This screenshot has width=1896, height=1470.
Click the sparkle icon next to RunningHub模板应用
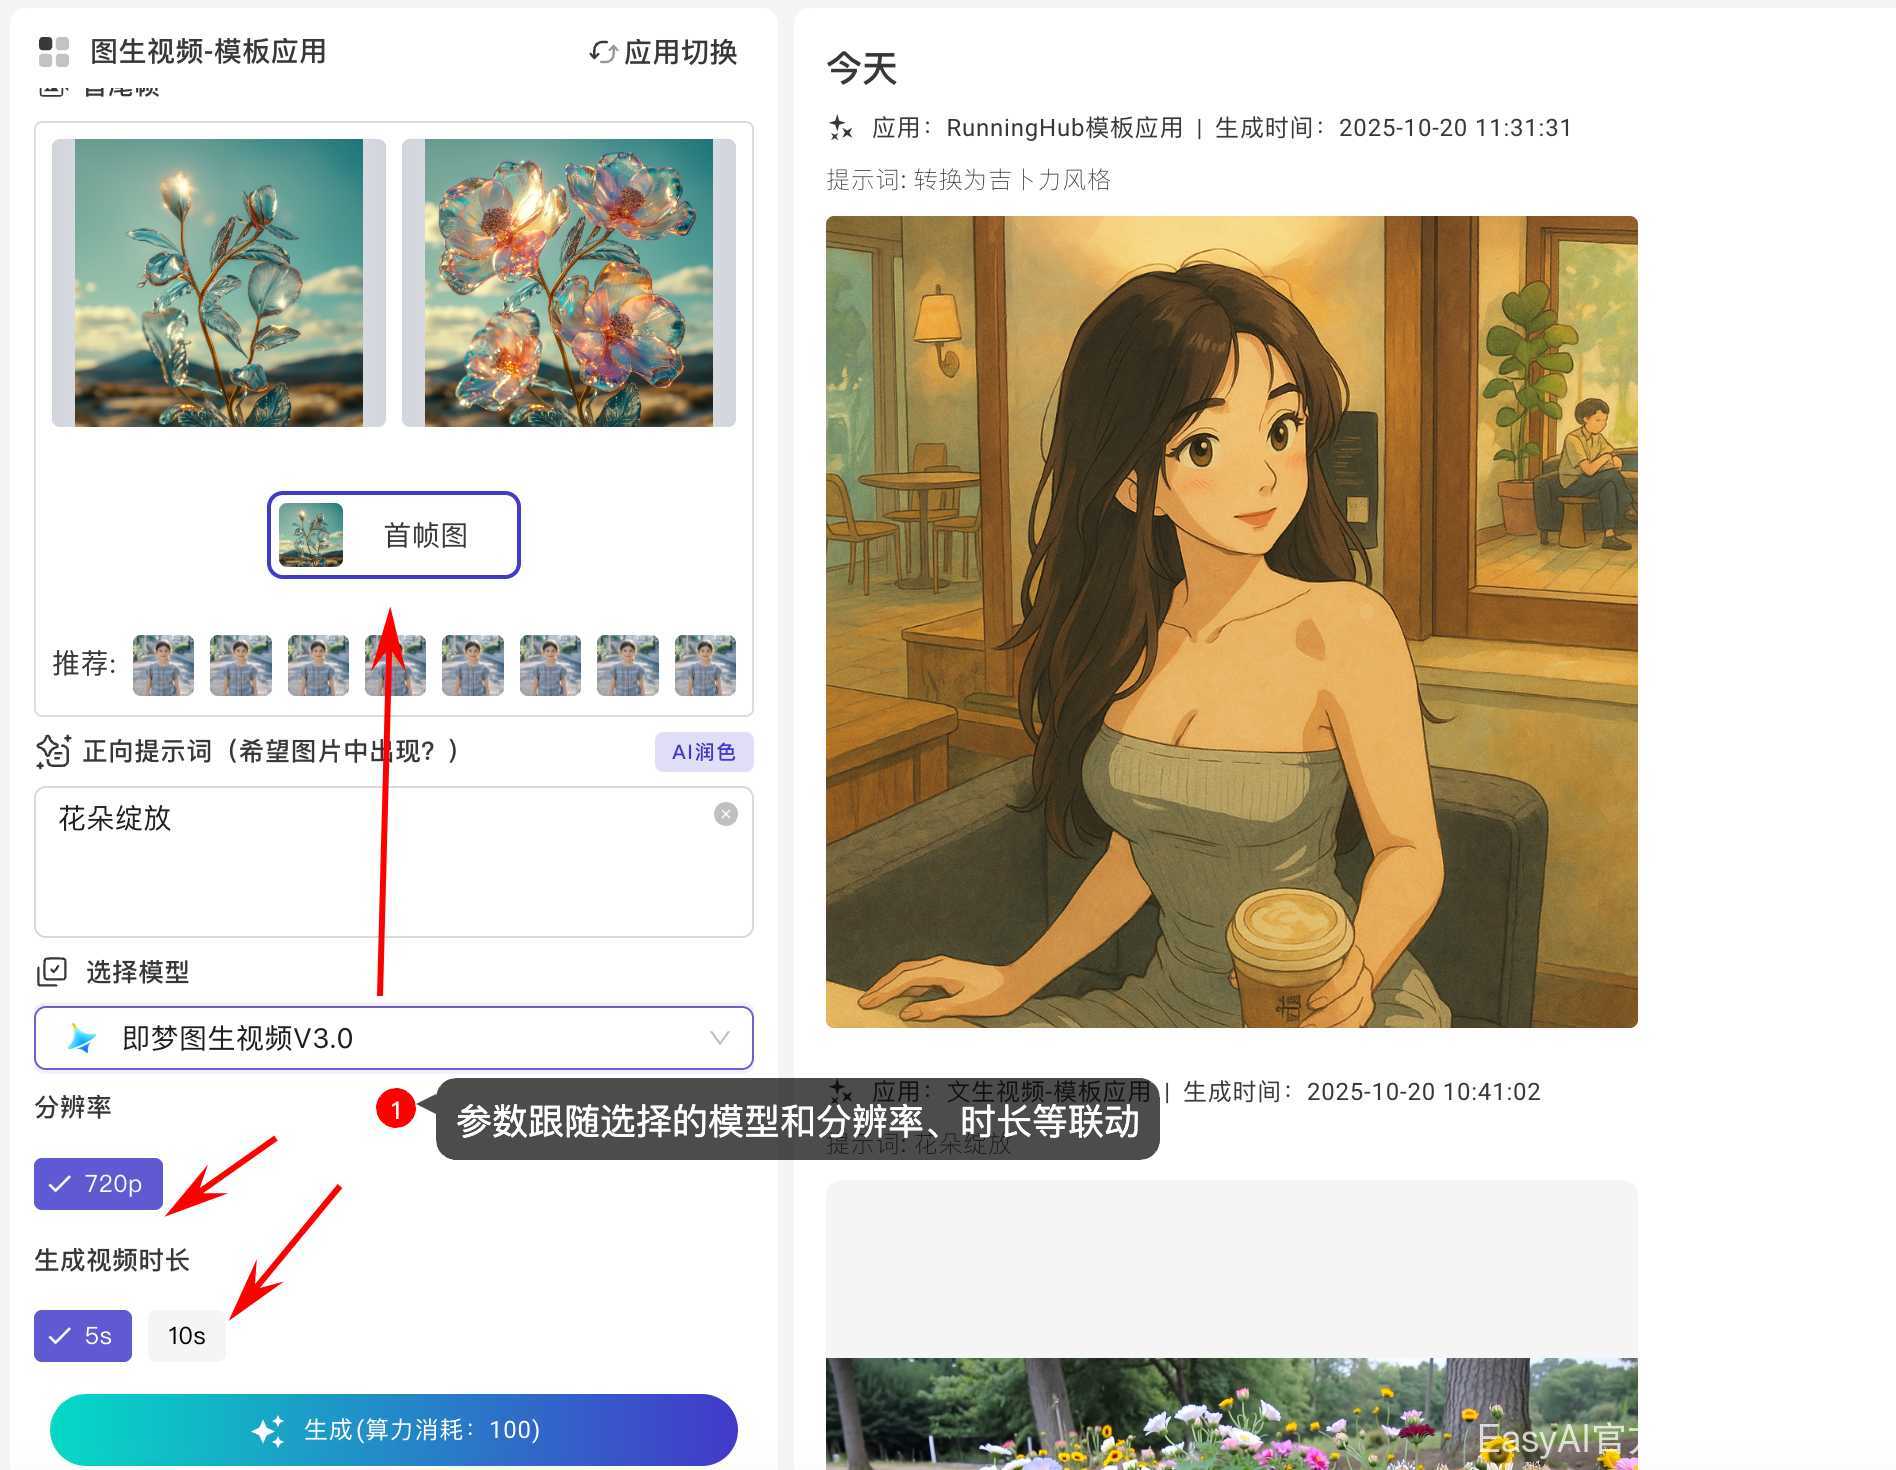[x=841, y=128]
